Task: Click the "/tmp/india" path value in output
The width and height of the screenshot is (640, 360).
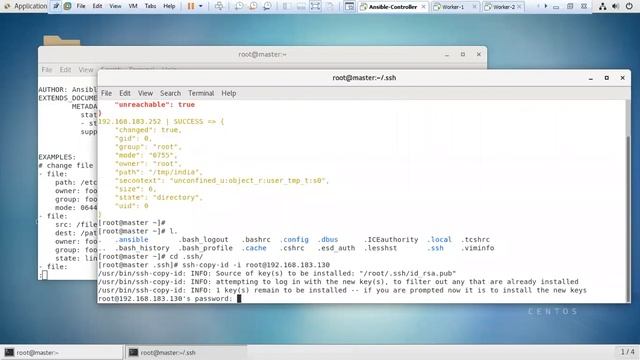Action: [174, 172]
